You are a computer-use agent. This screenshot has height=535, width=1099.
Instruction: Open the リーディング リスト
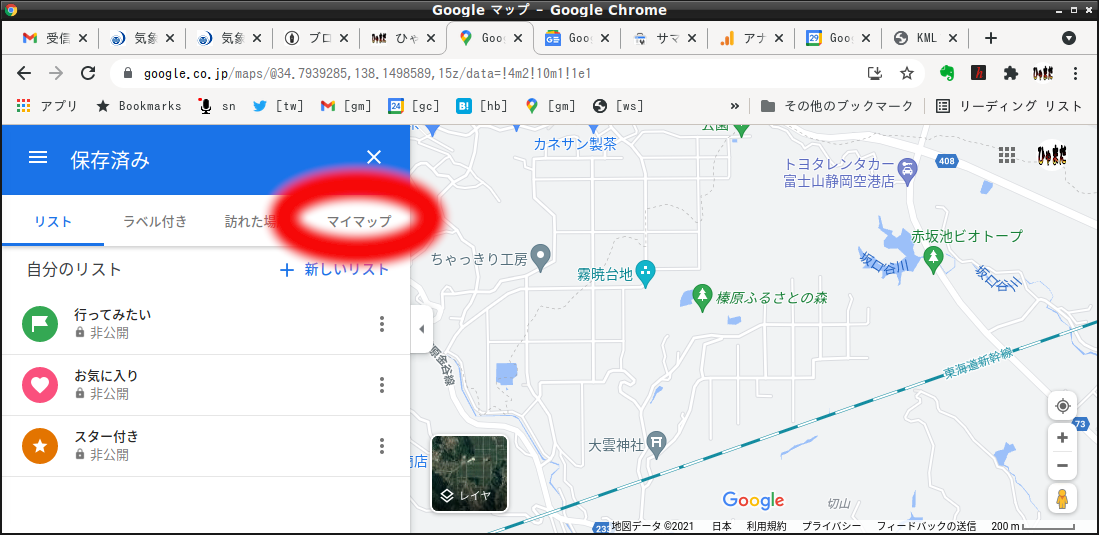click(x=1009, y=106)
